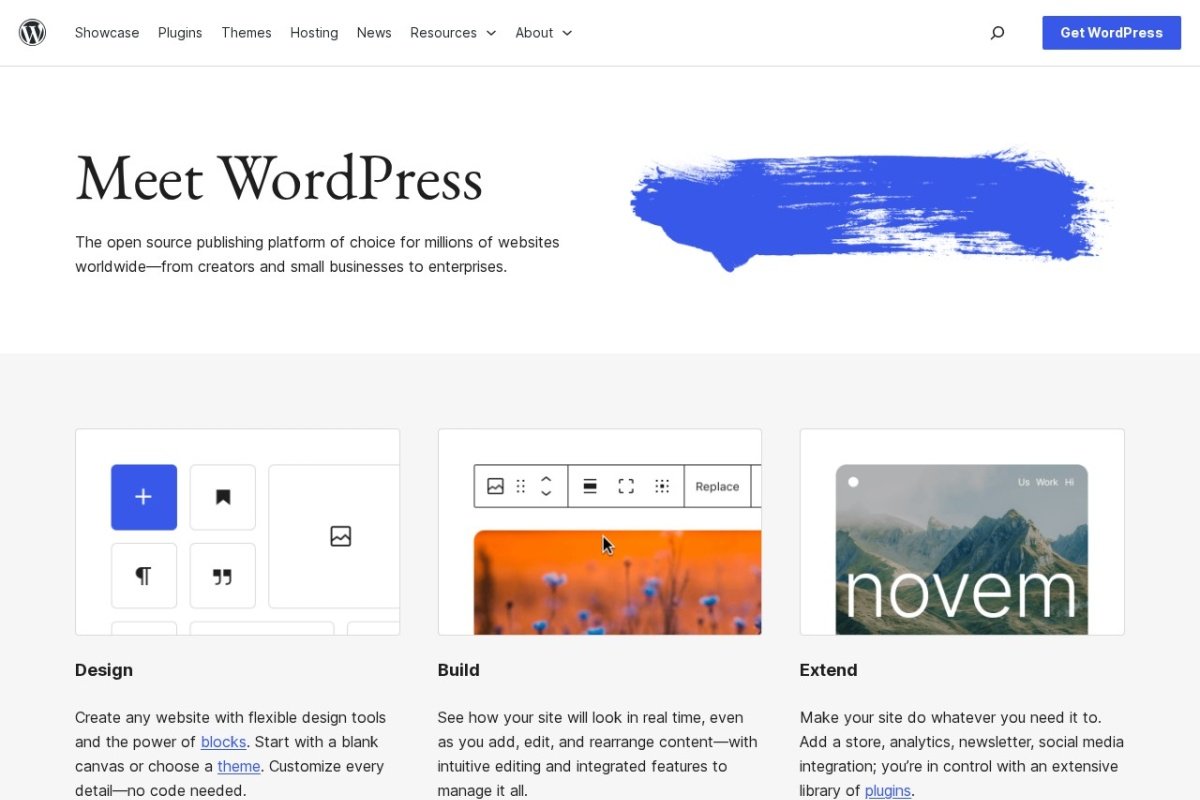Open the Themes menu item
The height and width of the screenshot is (800, 1200).
coord(246,33)
